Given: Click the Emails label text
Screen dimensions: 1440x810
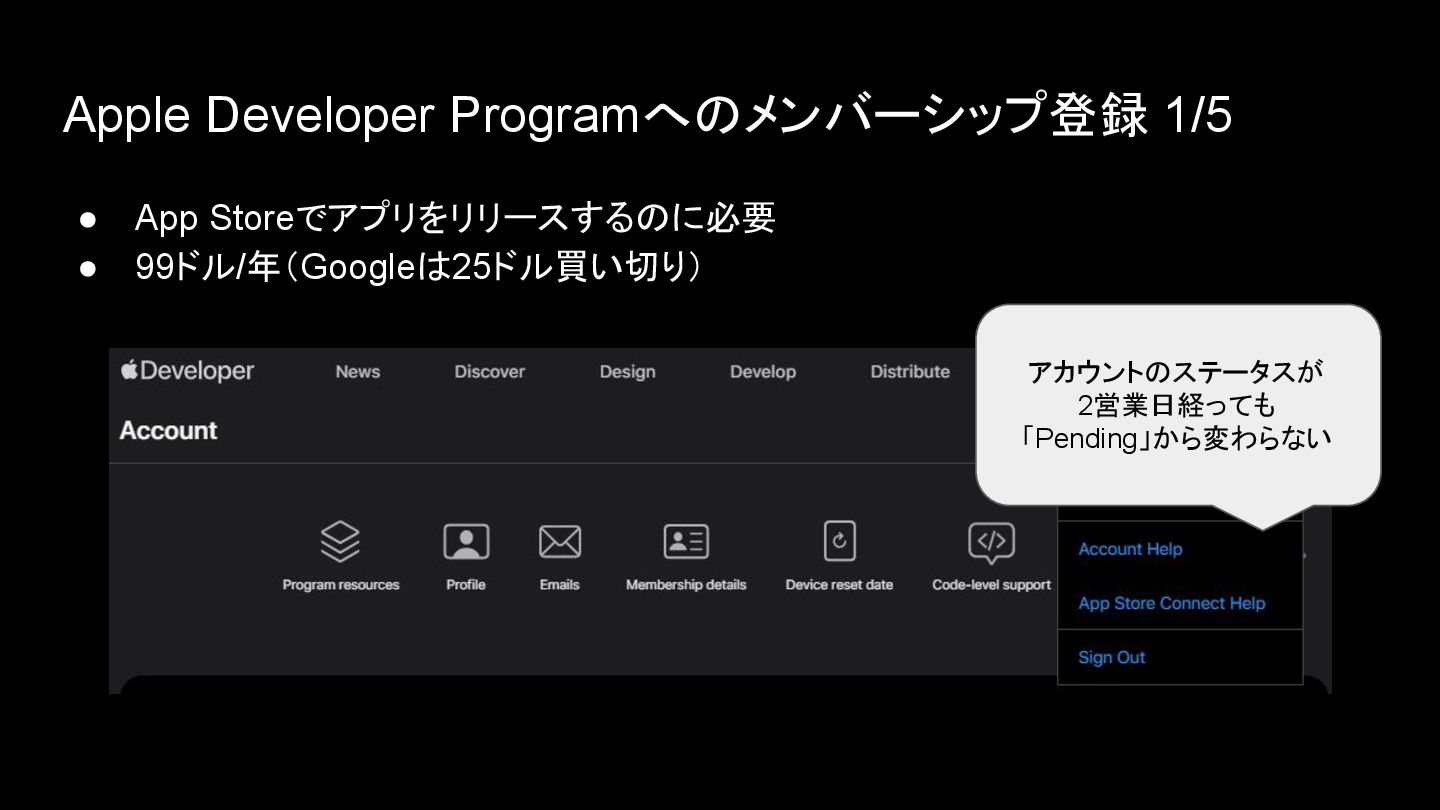Looking at the screenshot, I should click(x=560, y=585).
